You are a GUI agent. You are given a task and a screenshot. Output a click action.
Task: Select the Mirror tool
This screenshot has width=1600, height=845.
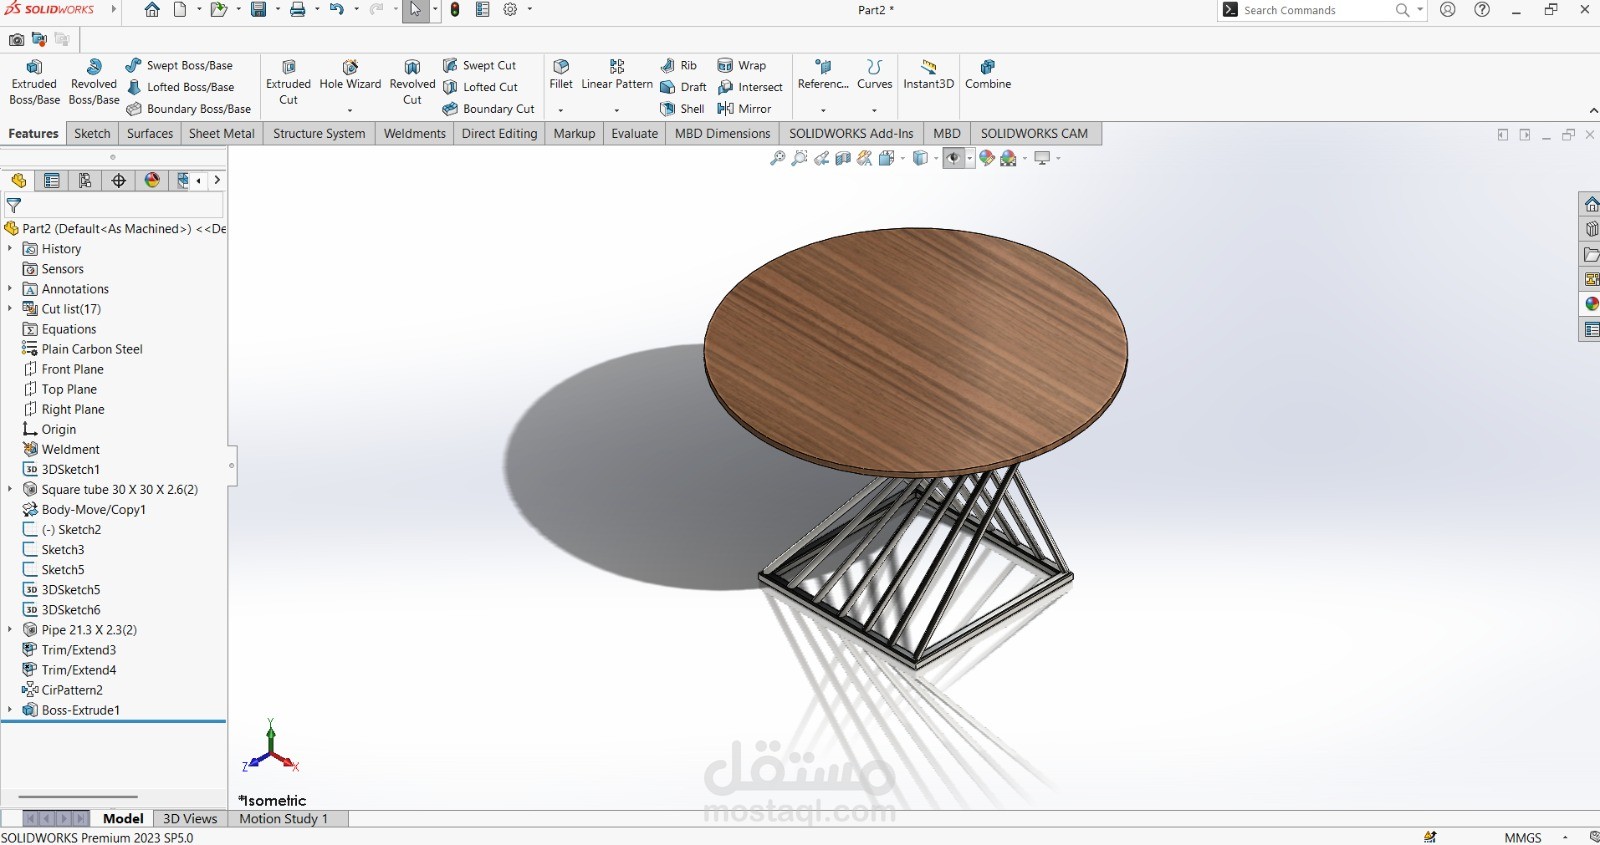tap(744, 109)
